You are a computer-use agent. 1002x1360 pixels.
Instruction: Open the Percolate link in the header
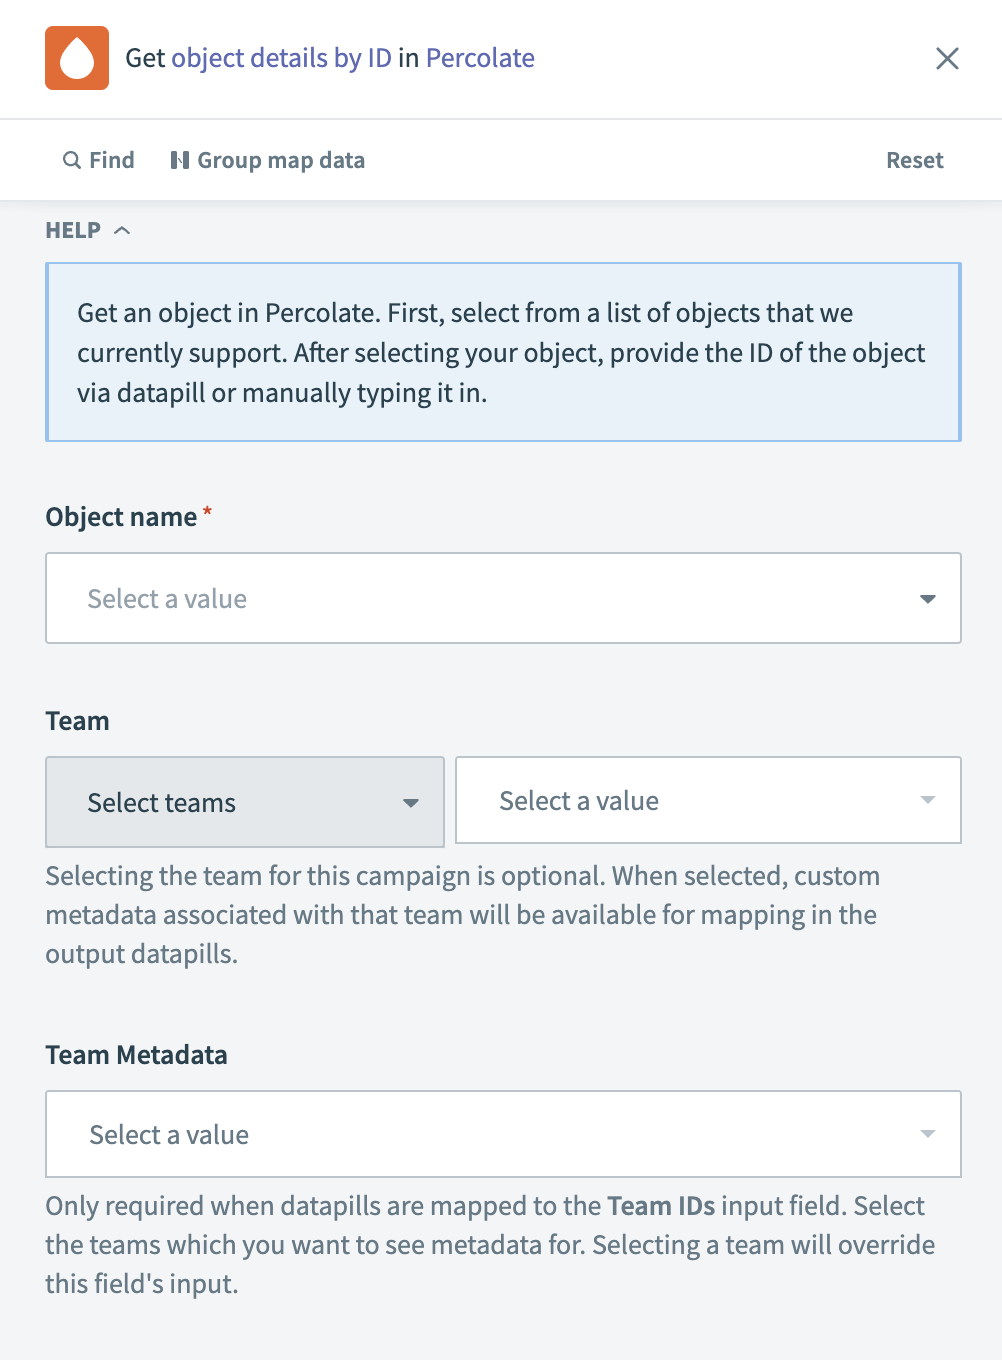coord(480,58)
